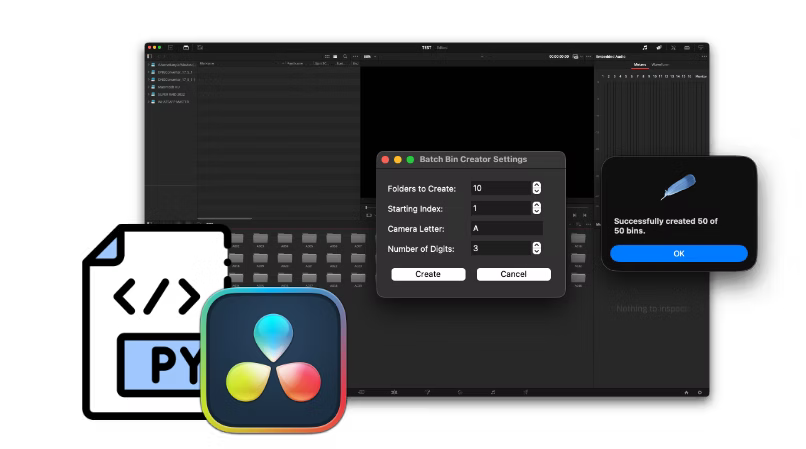Click the Create button in Batch Bin Creator
806x449 pixels.
pos(428,274)
